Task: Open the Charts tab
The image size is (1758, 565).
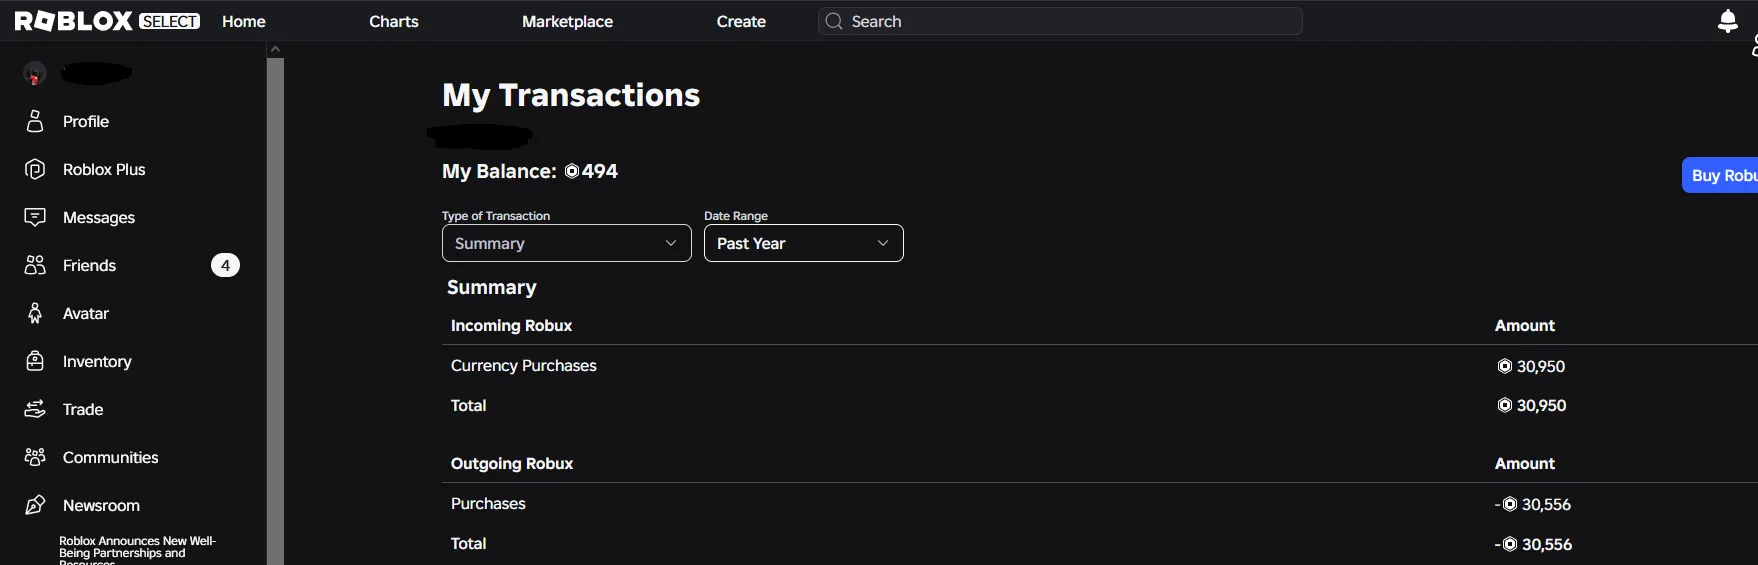Action: point(394,21)
